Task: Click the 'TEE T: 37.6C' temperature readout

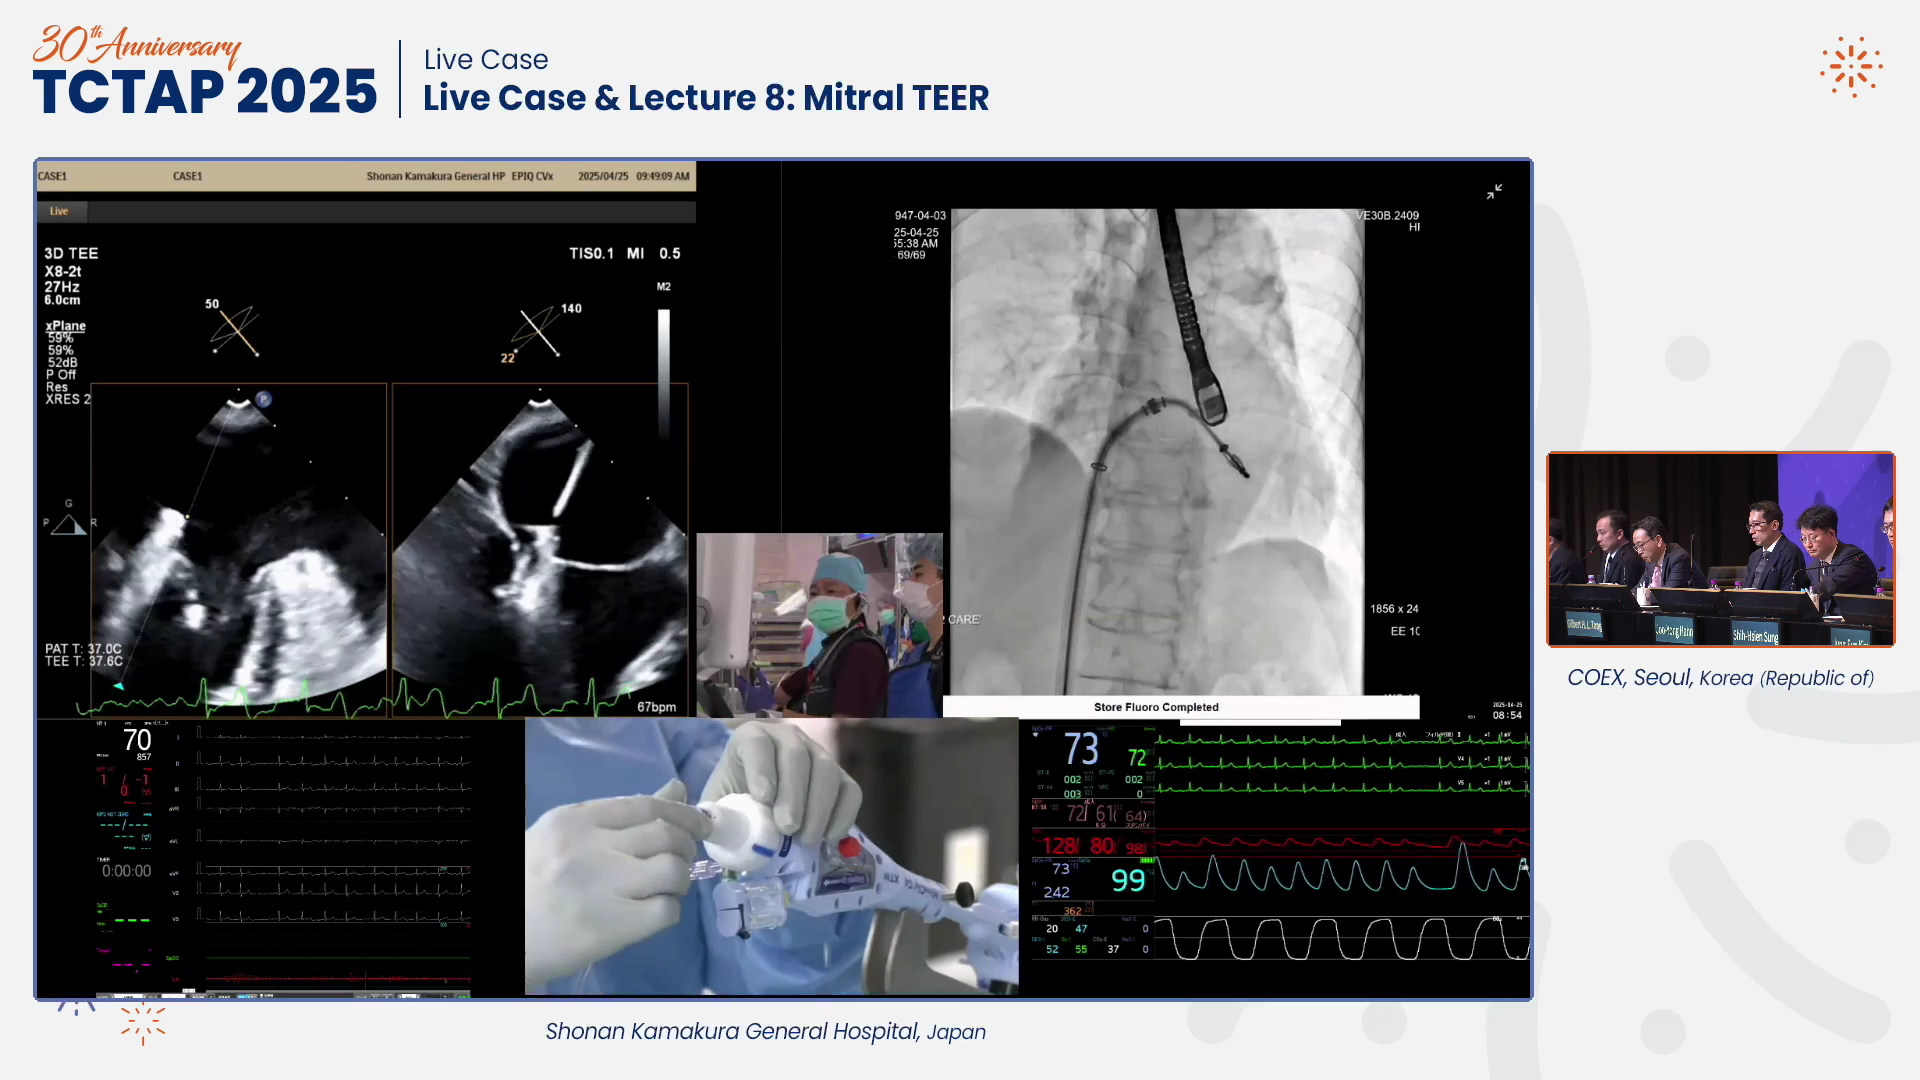Action: coord(84,661)
